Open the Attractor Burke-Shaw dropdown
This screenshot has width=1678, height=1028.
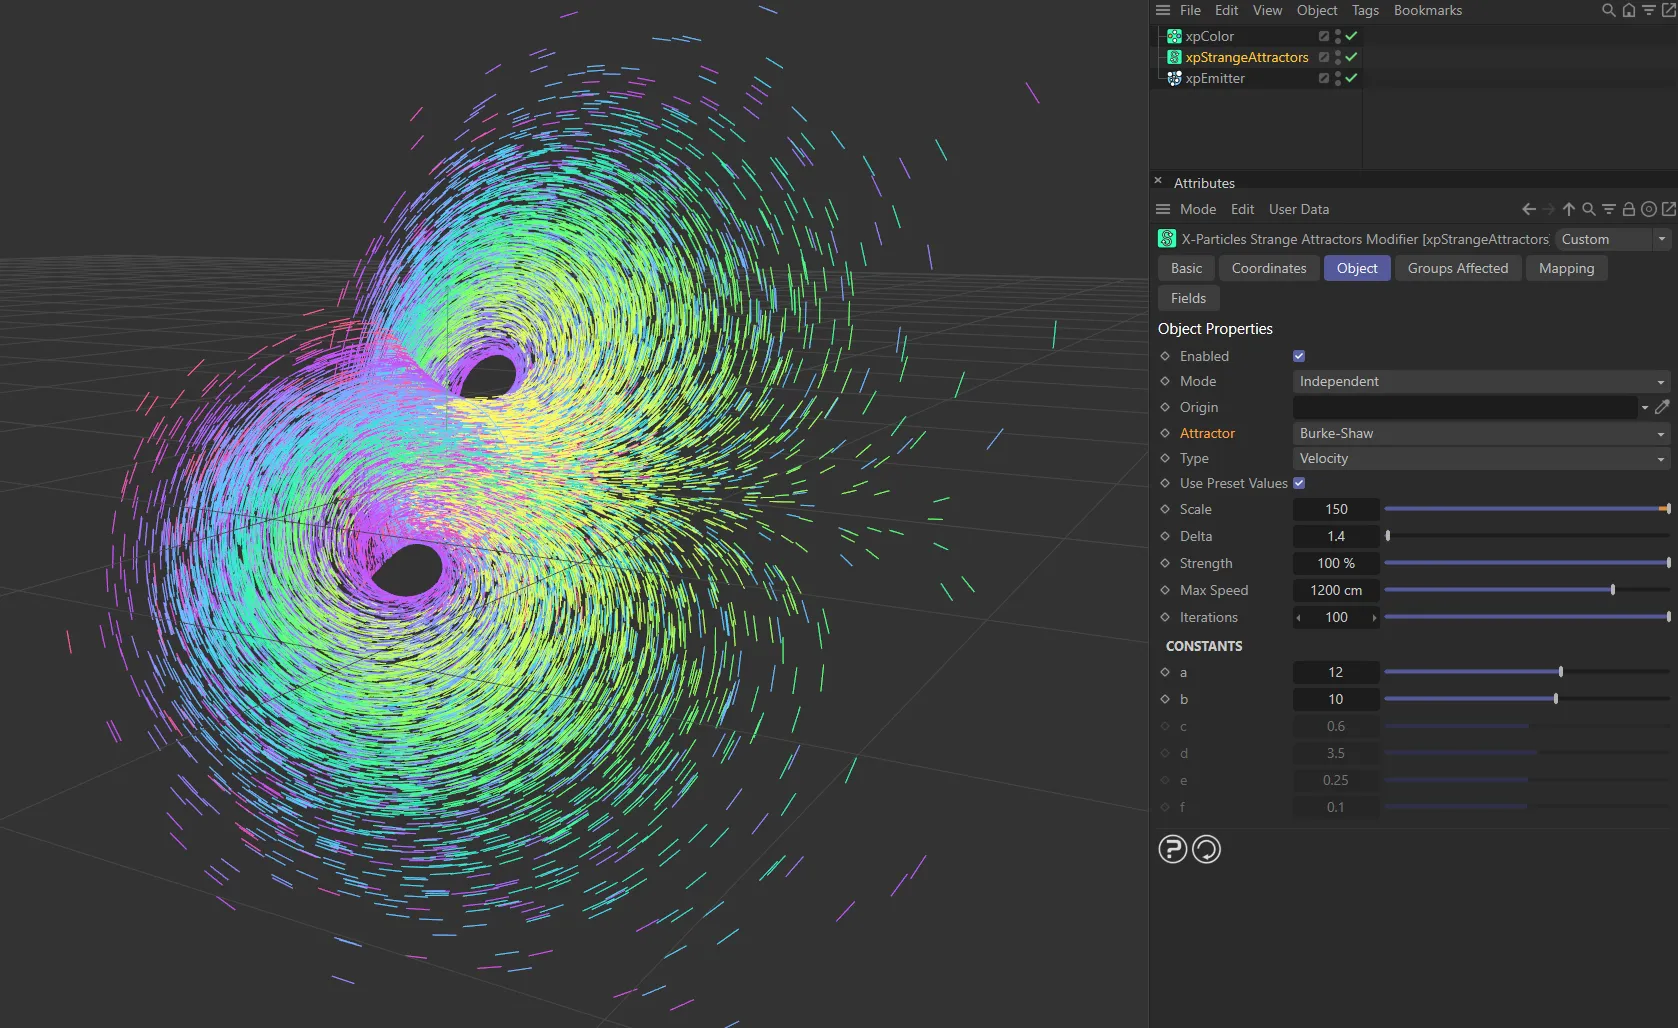[x=1480, y=433]
